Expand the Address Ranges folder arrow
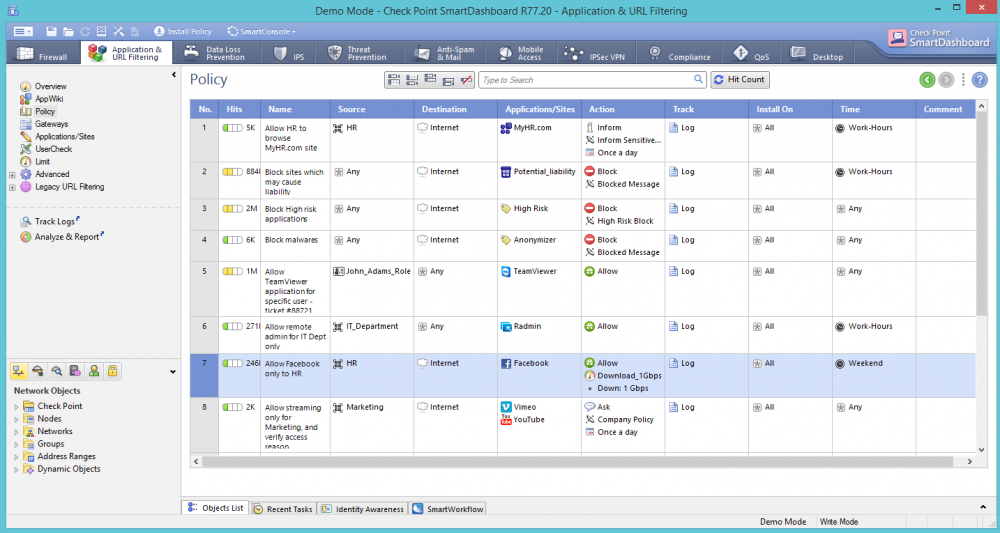This screenshot has width=1000, height=533. pyautogui.click(x=17, y=457)
